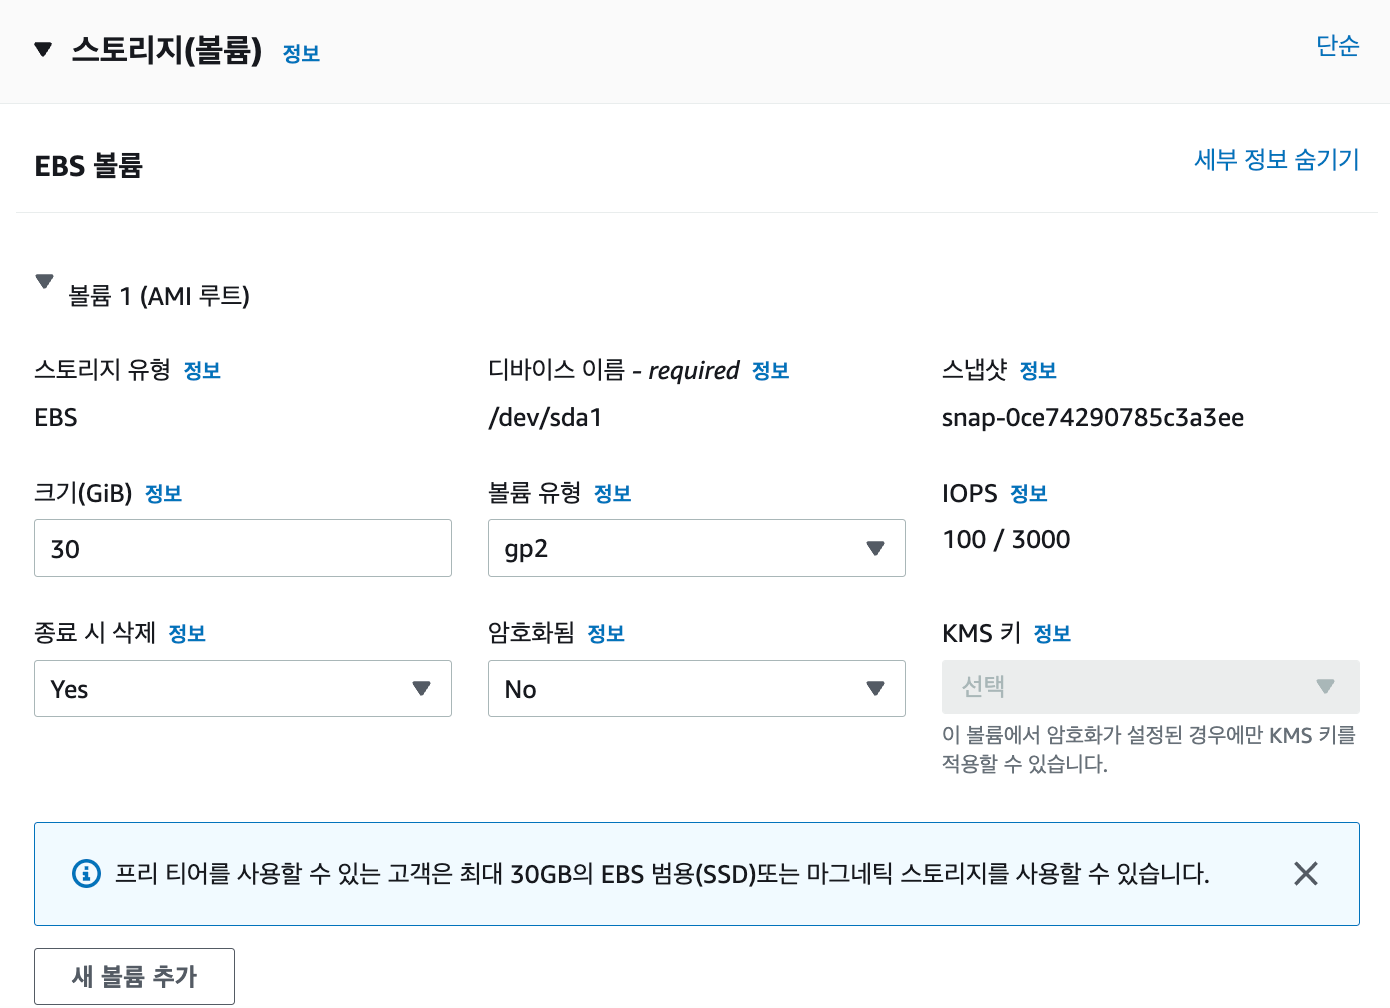Collapse the 볼륨 1 (AMI 루트) disclosure triangle

point(45,282)
